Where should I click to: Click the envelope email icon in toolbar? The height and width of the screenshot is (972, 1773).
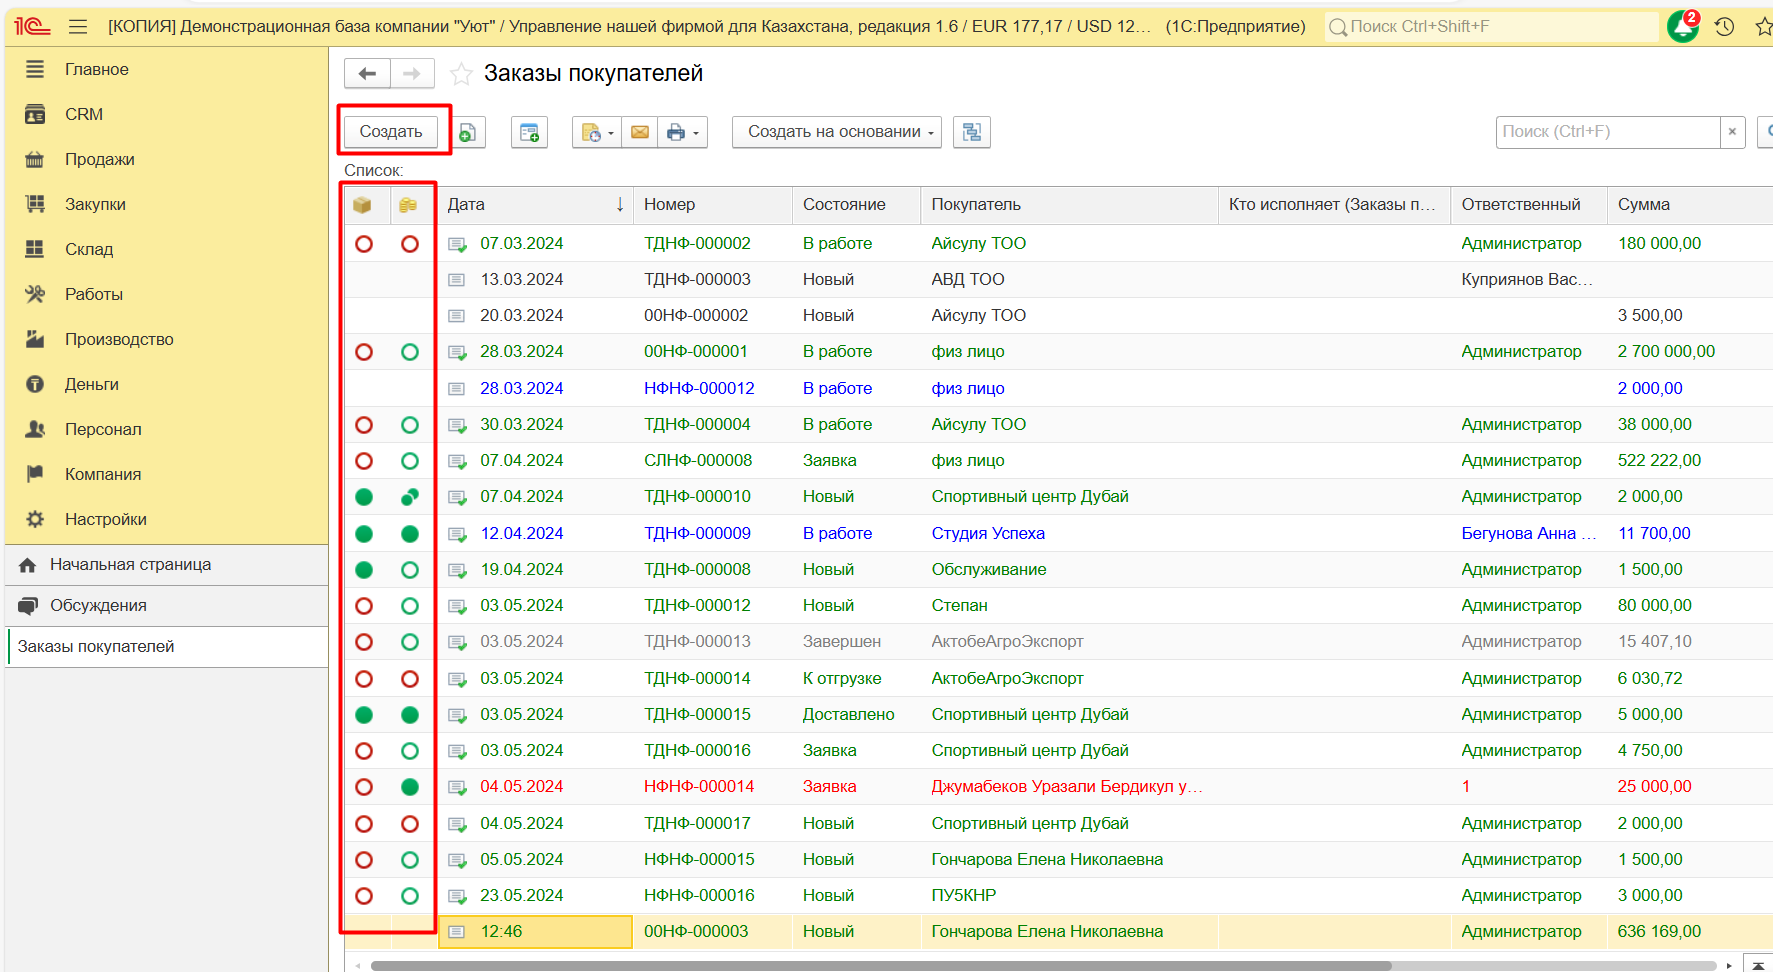click(640, 132)
